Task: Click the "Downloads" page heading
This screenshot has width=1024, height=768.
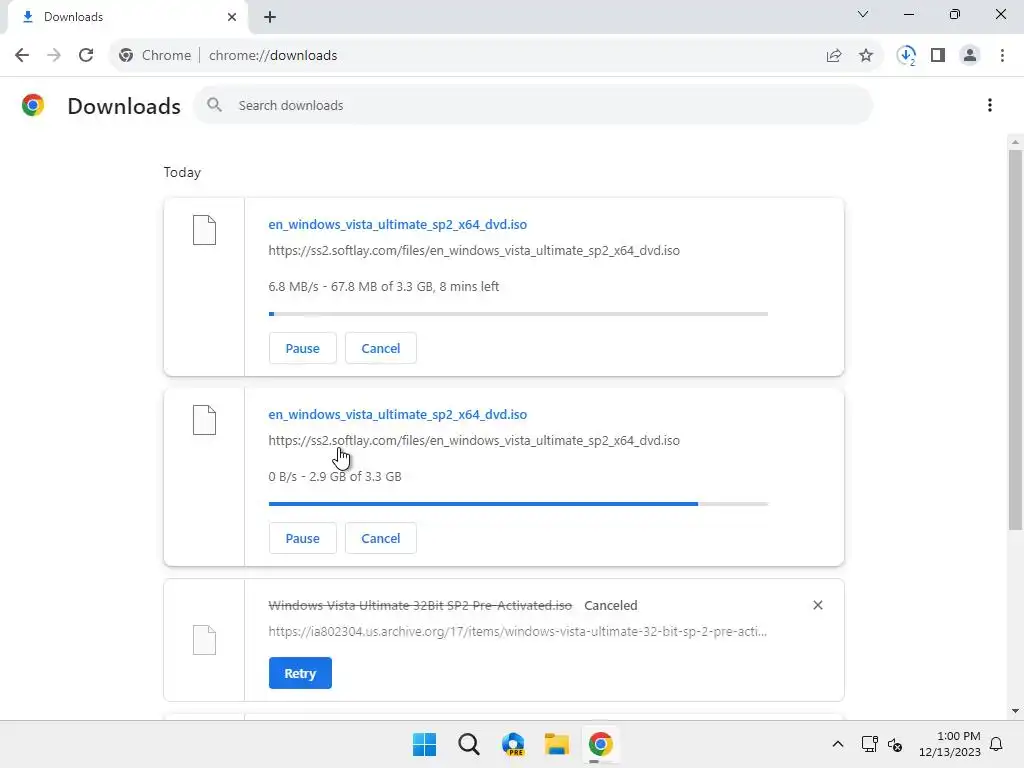Action: click(124, 106)
